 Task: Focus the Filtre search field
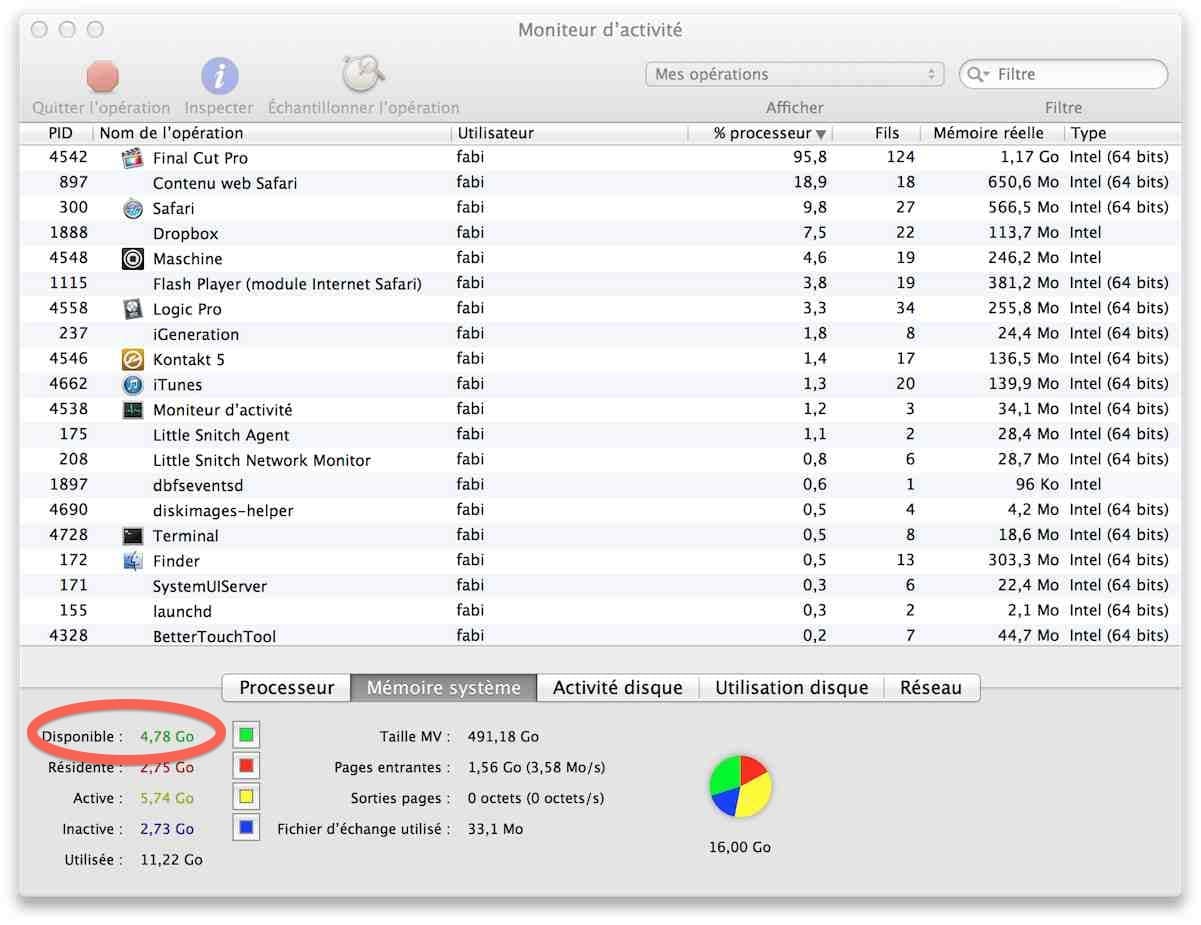(1064, 74)
